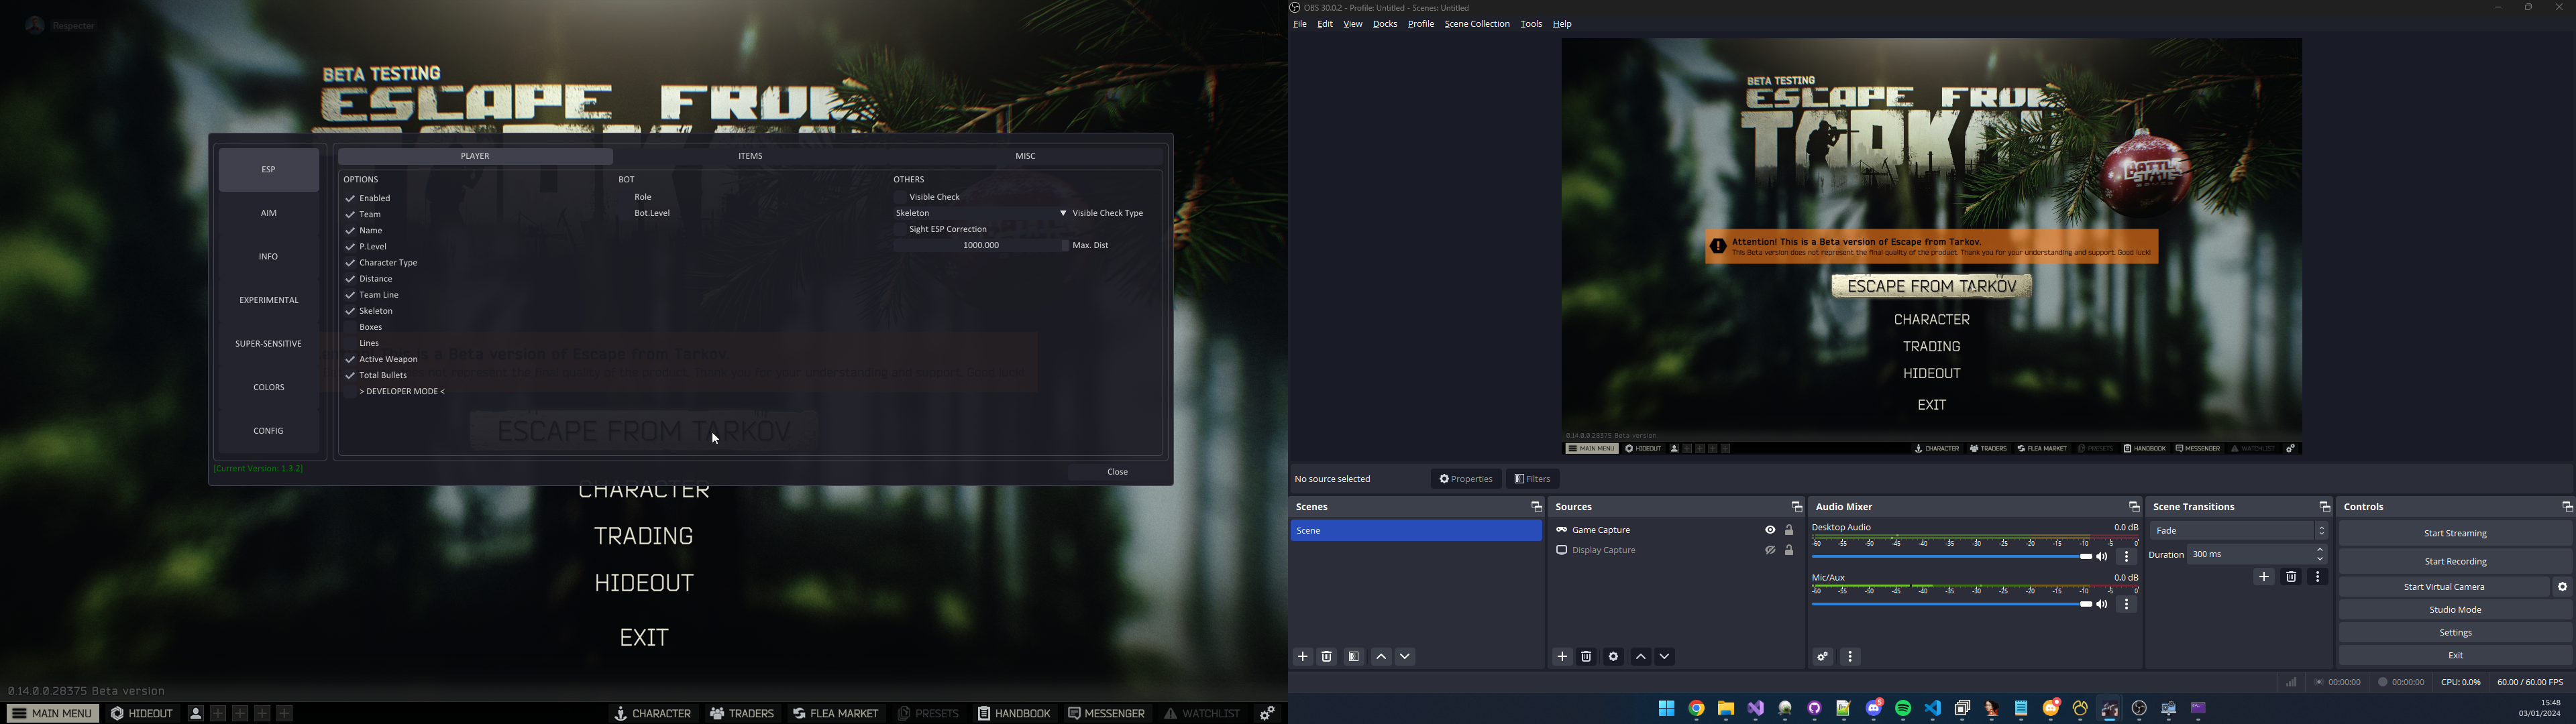Open scene filters icon in Scenes panel

[x=1354, y=657]
